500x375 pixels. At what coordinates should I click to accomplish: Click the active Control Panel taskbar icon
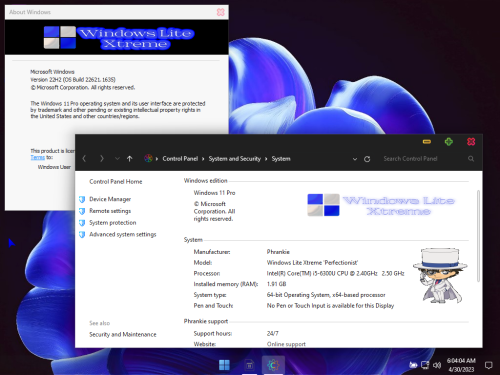click(273, 365)
